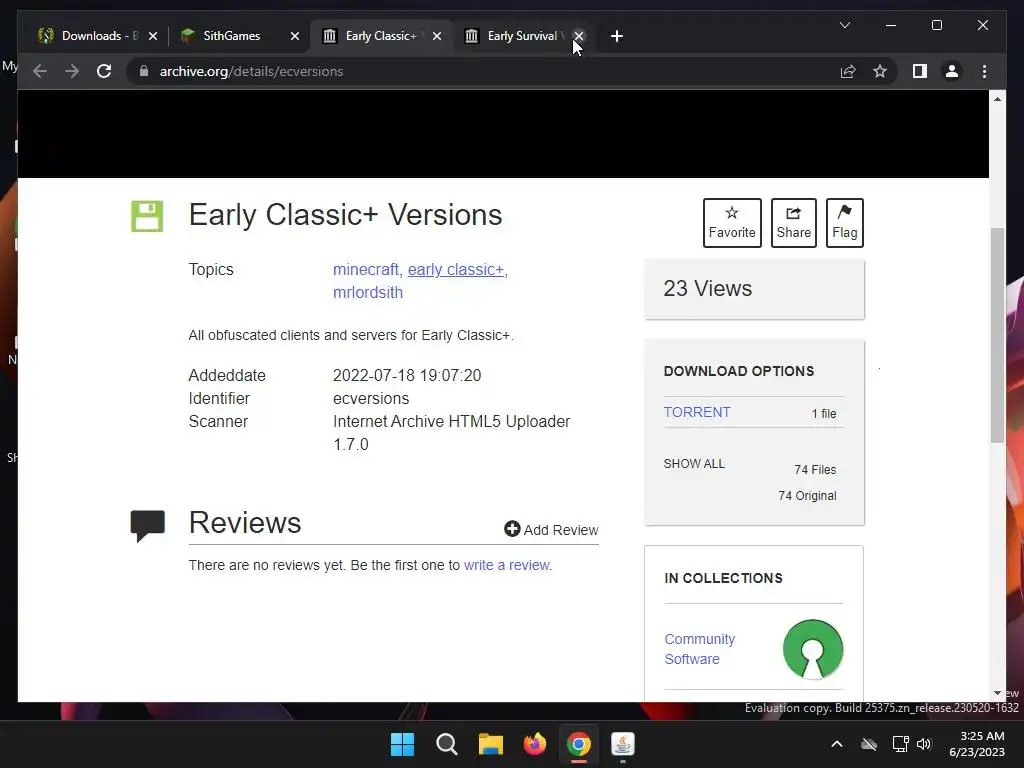Screen dimensions: 1024x768
Task: Click the scrollbar down arrow
Action: (997, 694)
